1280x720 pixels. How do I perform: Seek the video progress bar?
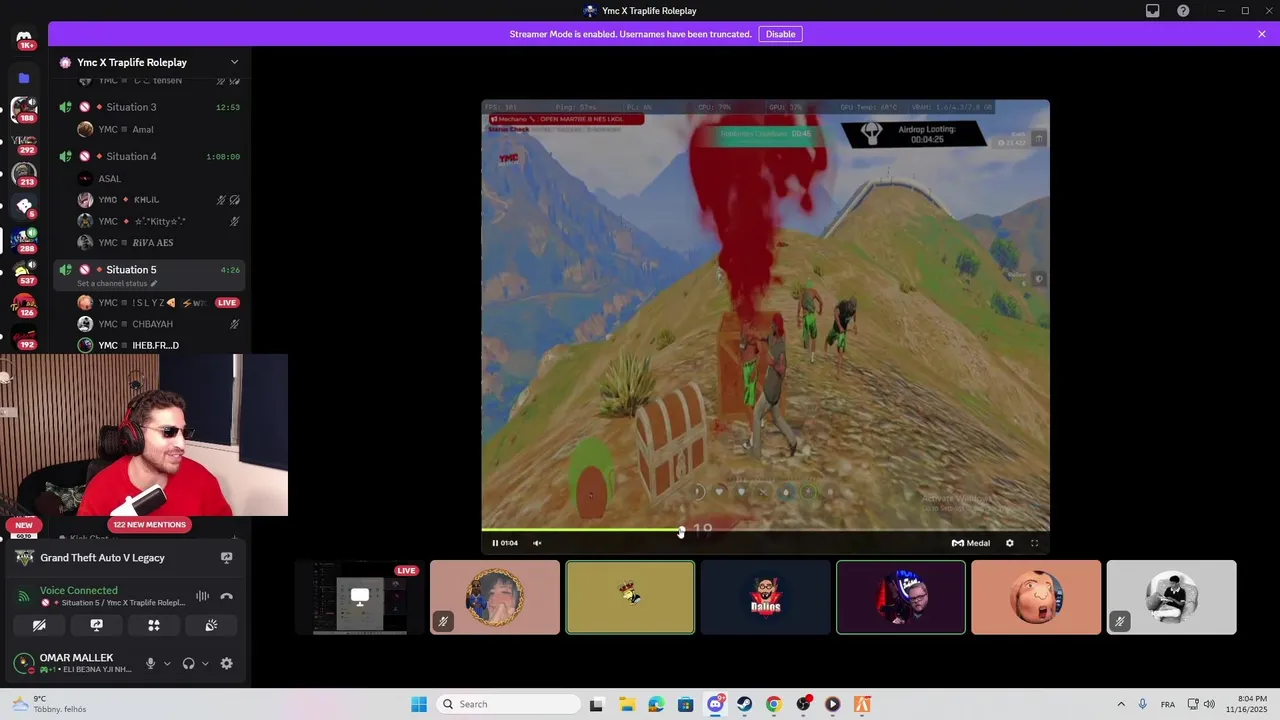click(x=765, y=530)
